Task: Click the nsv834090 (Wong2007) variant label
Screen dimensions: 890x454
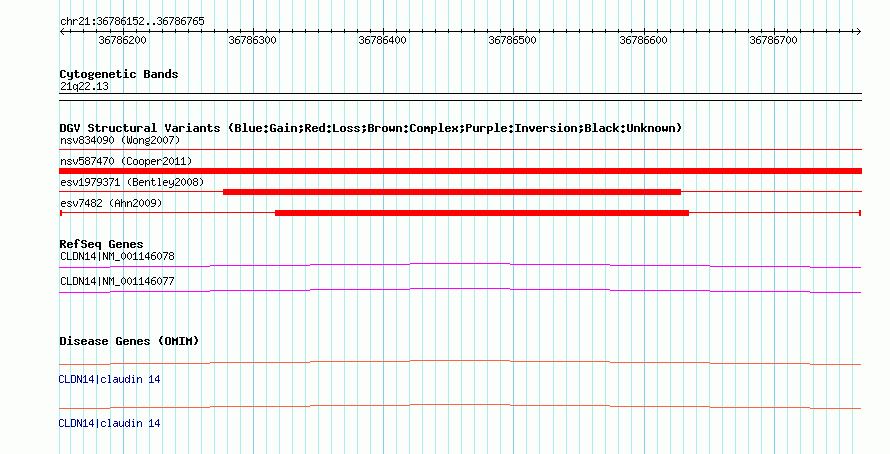Action: click(x=120, y=140)
